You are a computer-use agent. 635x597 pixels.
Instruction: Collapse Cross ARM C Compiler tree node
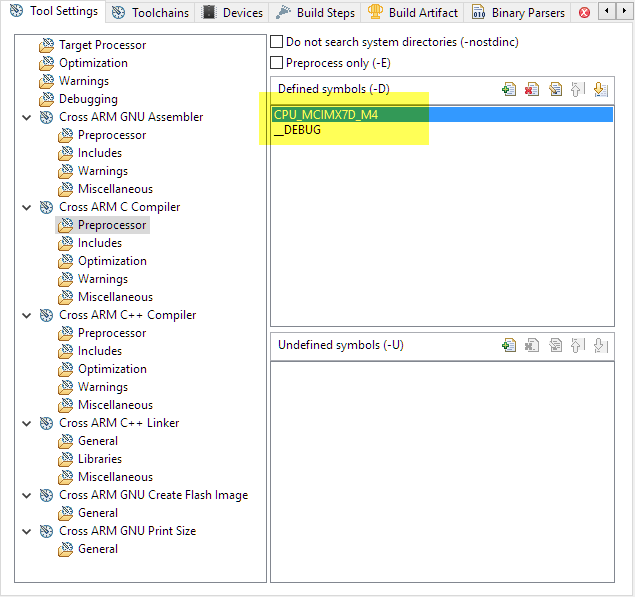(x=26, y=207)
